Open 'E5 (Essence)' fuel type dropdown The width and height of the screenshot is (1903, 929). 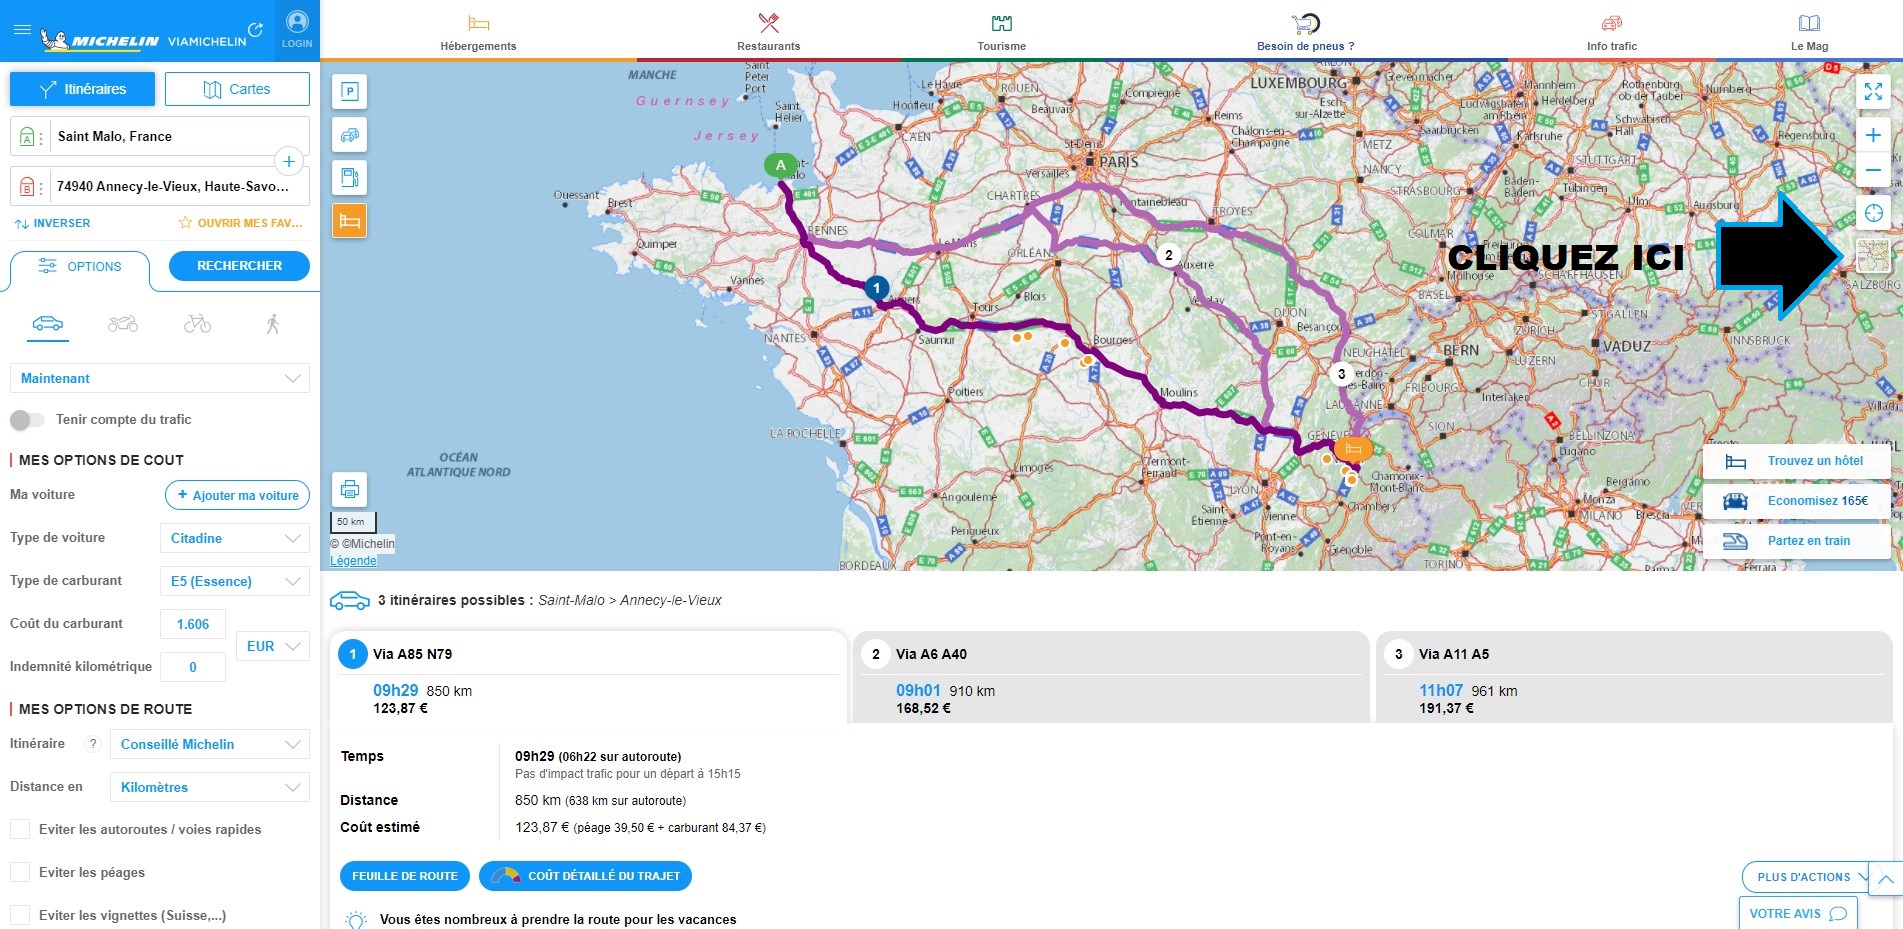[235, 581]
